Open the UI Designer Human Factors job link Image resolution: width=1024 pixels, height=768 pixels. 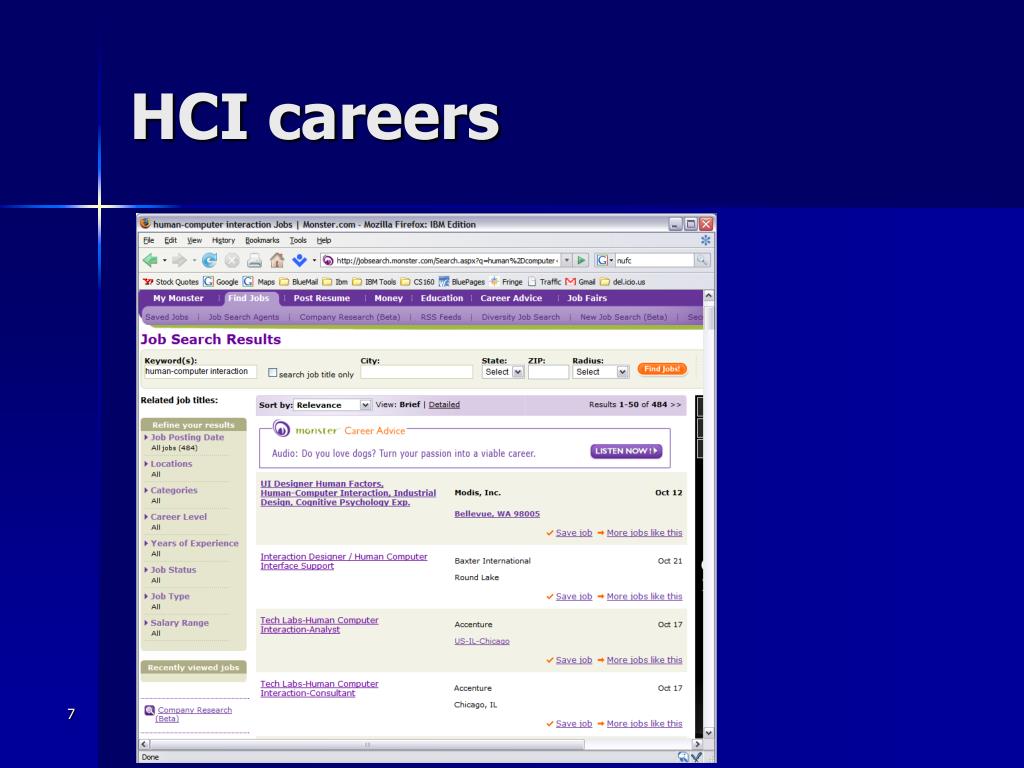(x=348, y=493)
